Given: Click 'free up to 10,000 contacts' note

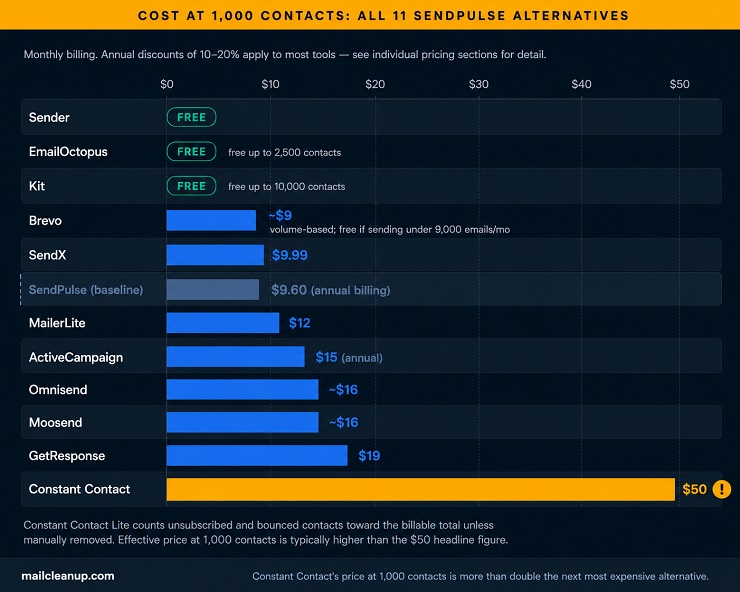Looking at the screenshot, I should pyautogui.click(x=286, y=186).
